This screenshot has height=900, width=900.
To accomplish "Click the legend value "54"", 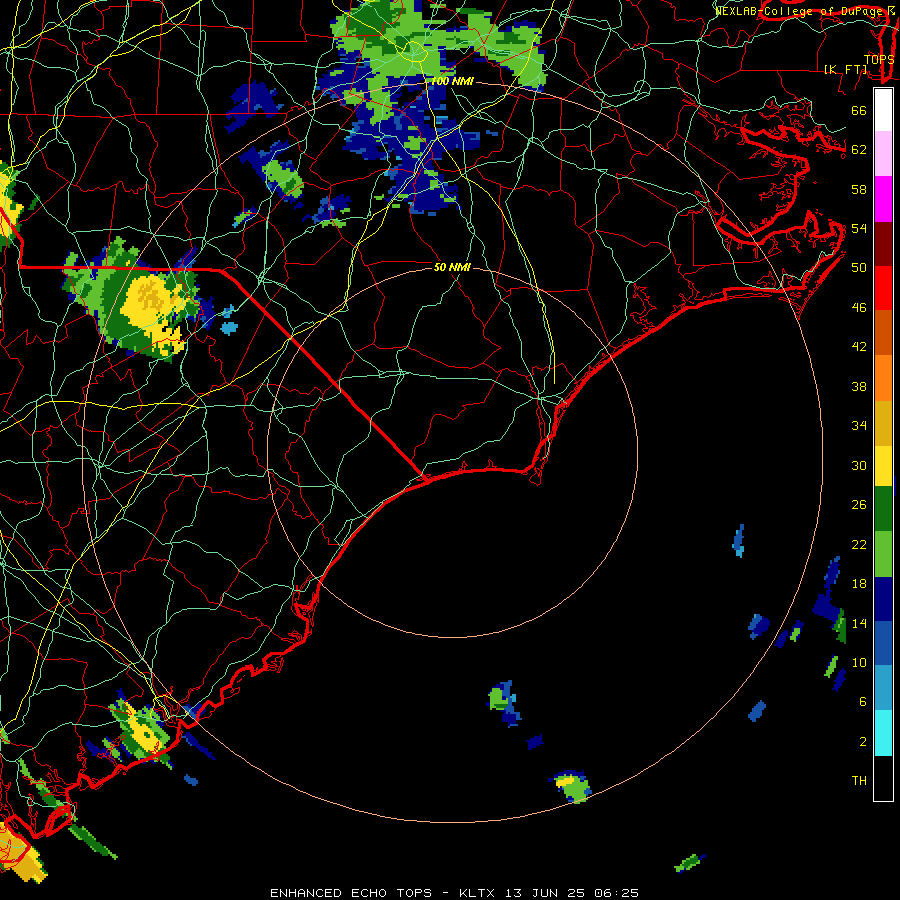I will (859, 228).
